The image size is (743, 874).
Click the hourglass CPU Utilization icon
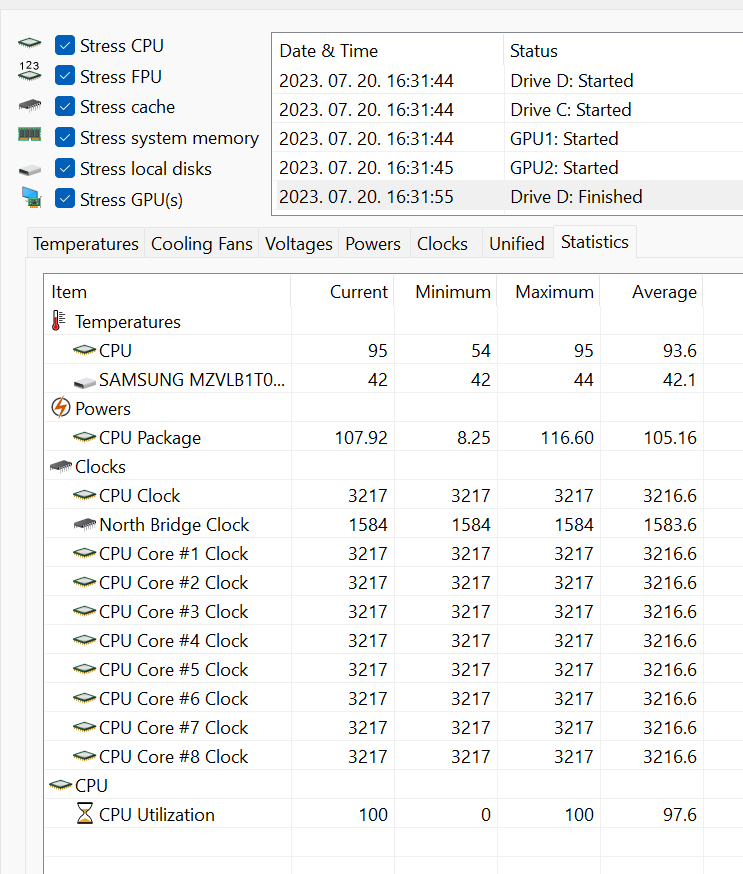(85, 813)
